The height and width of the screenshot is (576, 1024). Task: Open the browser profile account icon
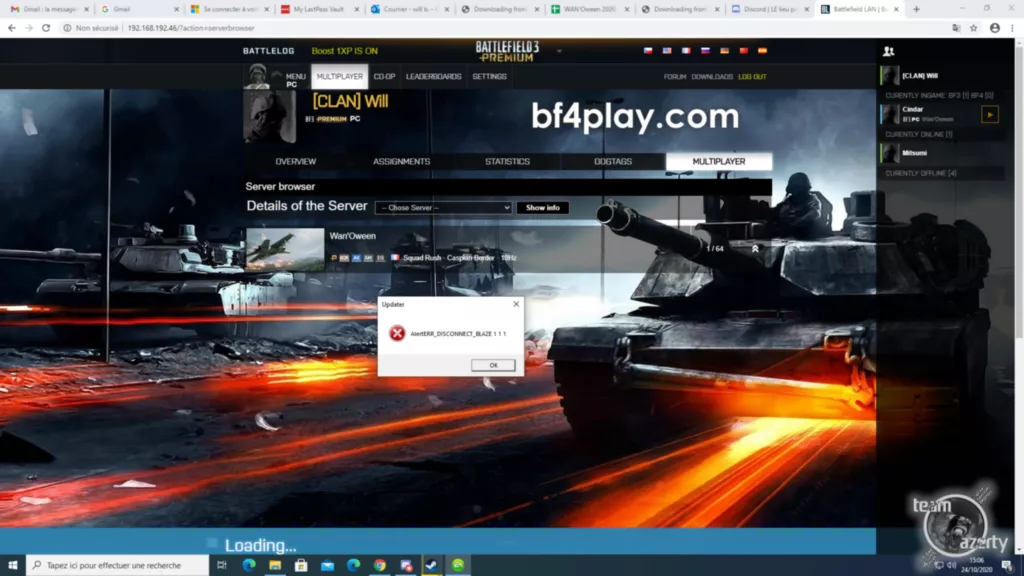click(995, 28)
